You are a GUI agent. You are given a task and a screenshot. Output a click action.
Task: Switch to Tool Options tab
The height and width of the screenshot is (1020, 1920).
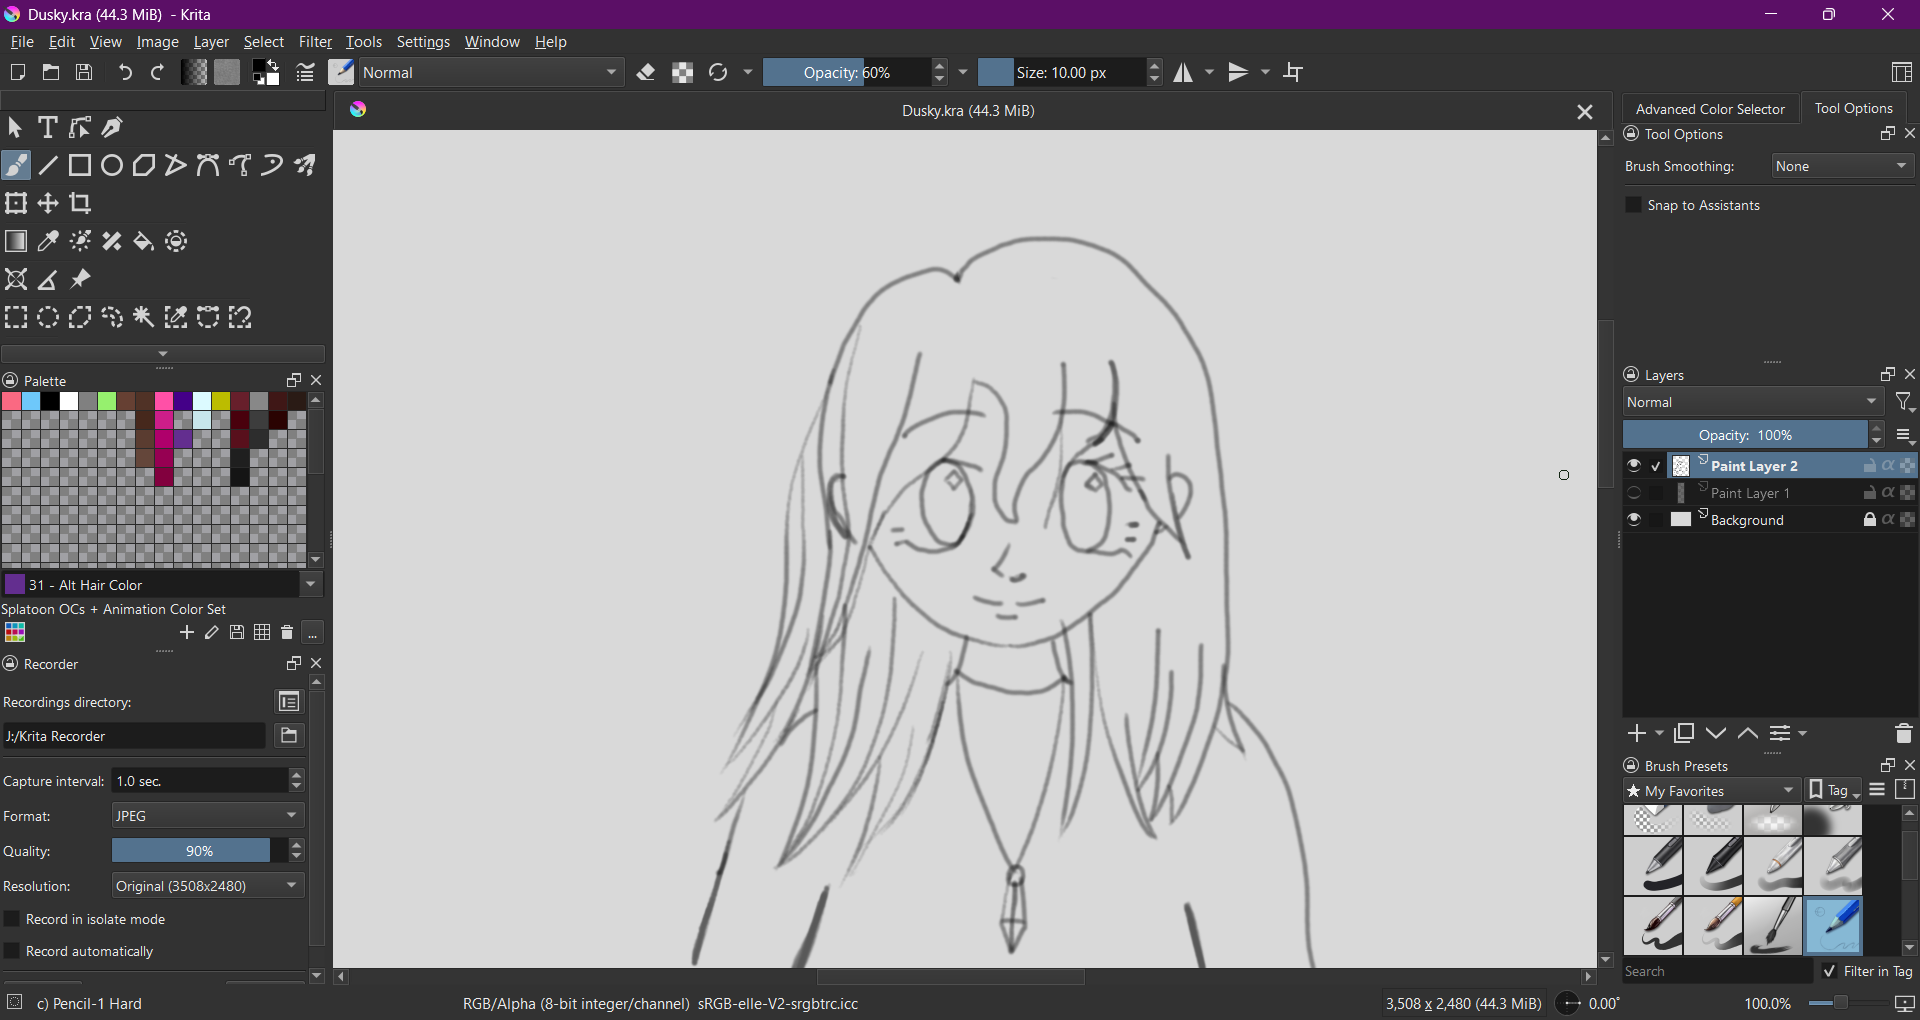pos(1853,108)
